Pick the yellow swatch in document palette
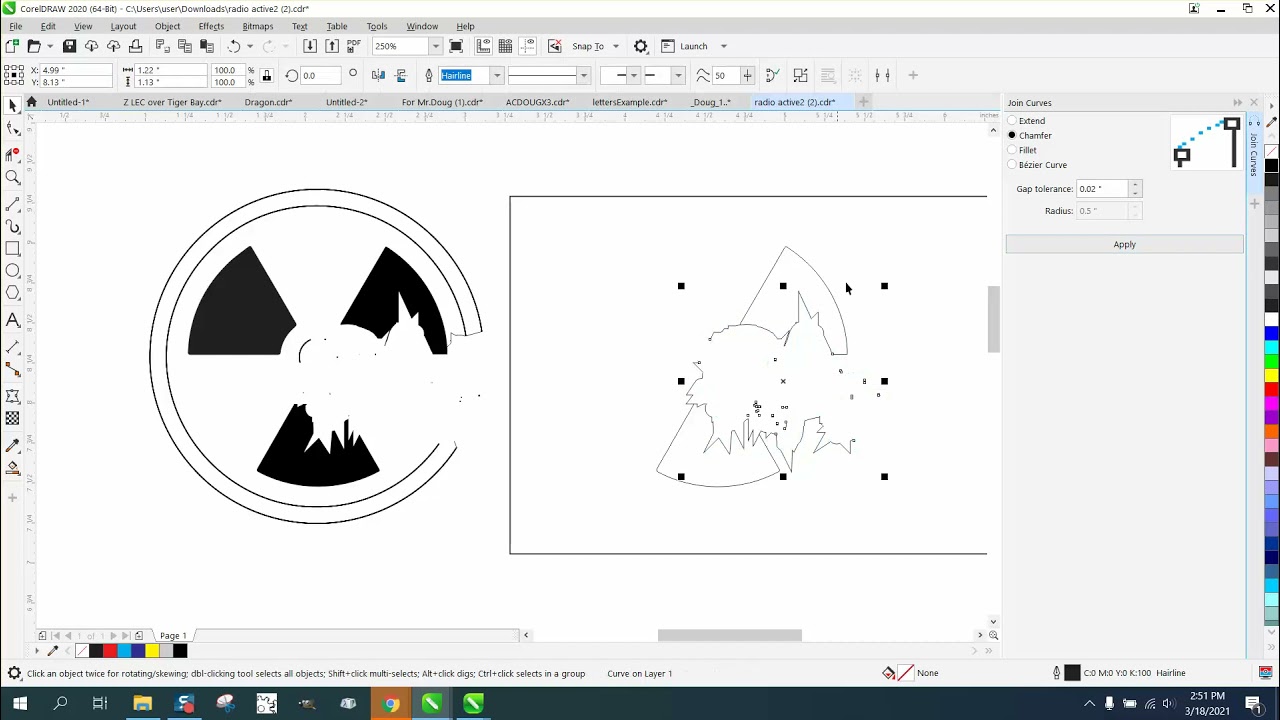 tap(152, 651)
